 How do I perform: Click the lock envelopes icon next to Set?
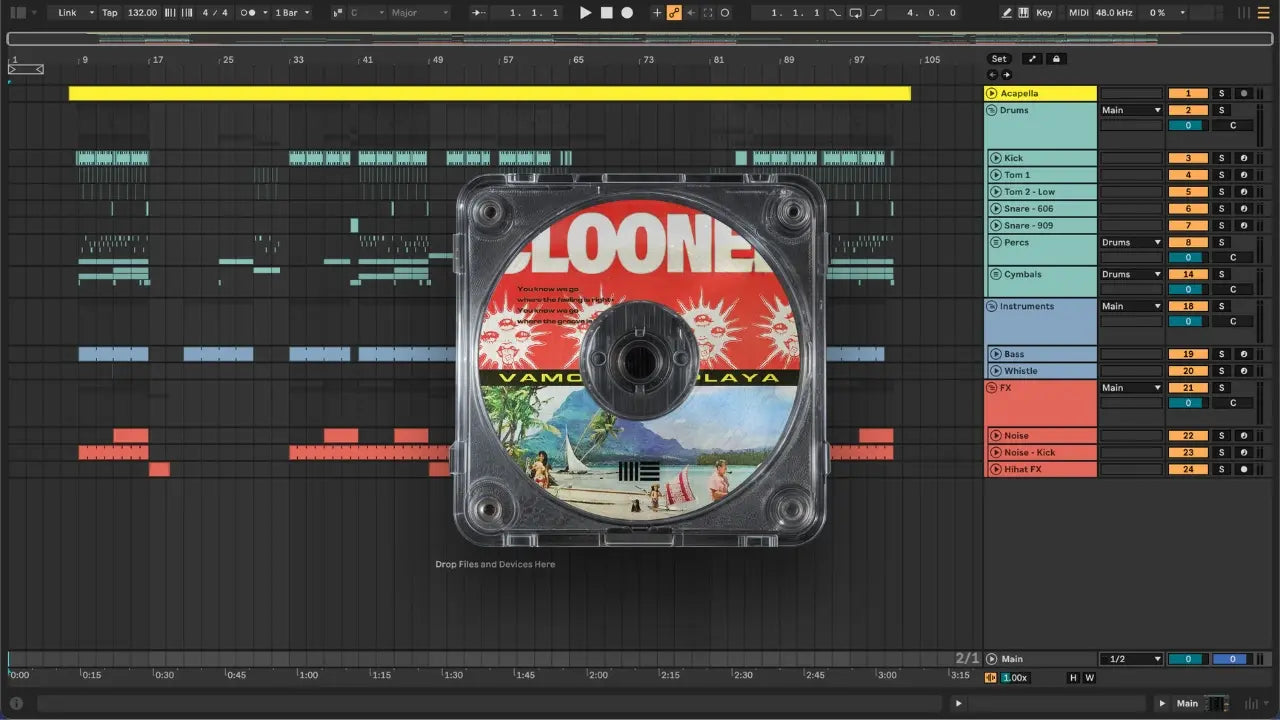pos(1057,59)
